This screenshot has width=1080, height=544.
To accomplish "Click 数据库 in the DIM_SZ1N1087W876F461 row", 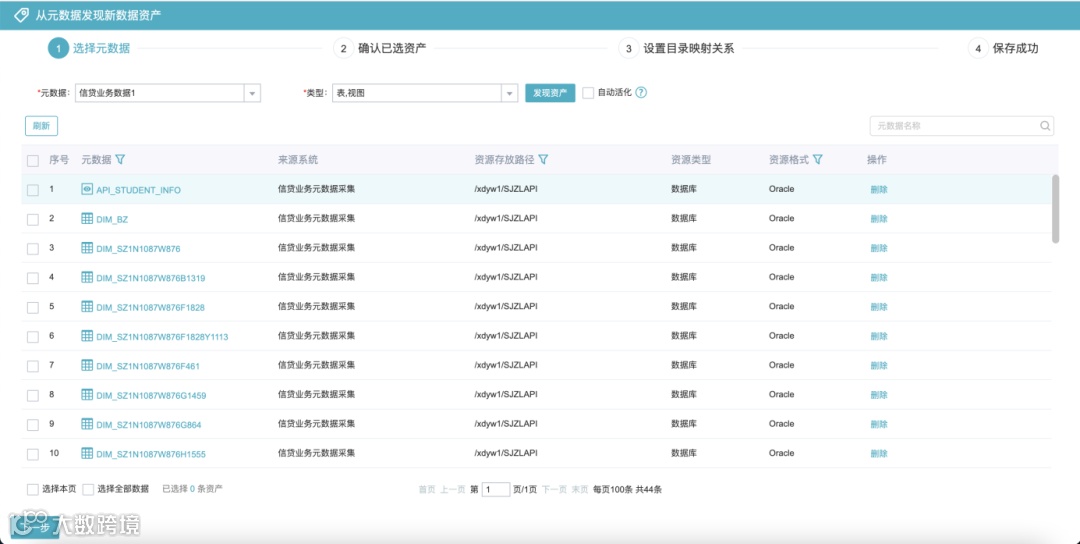I will point(684,365).
